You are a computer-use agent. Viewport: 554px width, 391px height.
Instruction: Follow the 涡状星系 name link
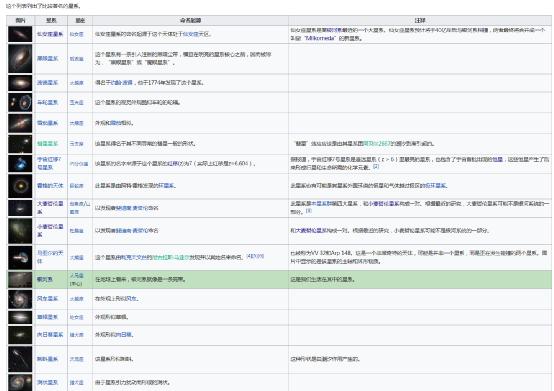47,382
